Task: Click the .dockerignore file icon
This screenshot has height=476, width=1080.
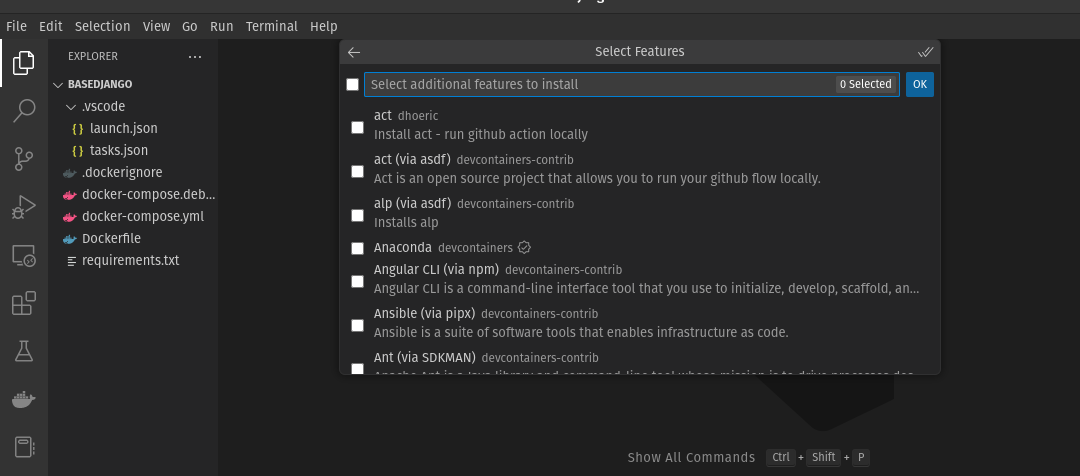Action: click(x=70, y=173)
